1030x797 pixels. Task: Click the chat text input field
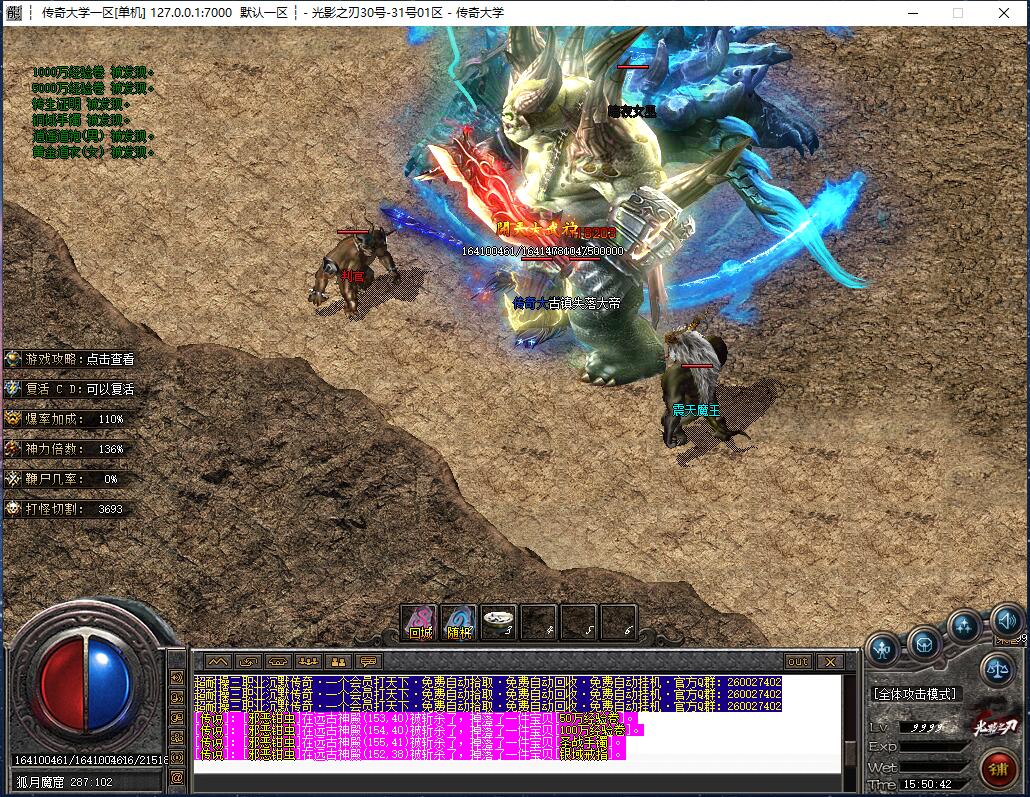pos(518,783)
